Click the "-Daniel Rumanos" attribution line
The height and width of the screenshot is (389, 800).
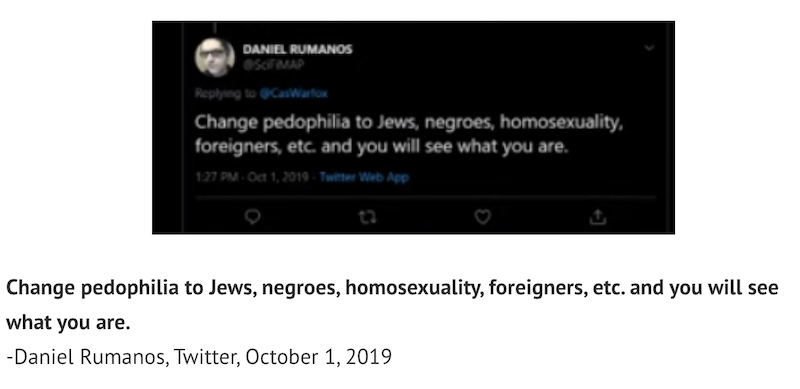click(x=86, y=356)
